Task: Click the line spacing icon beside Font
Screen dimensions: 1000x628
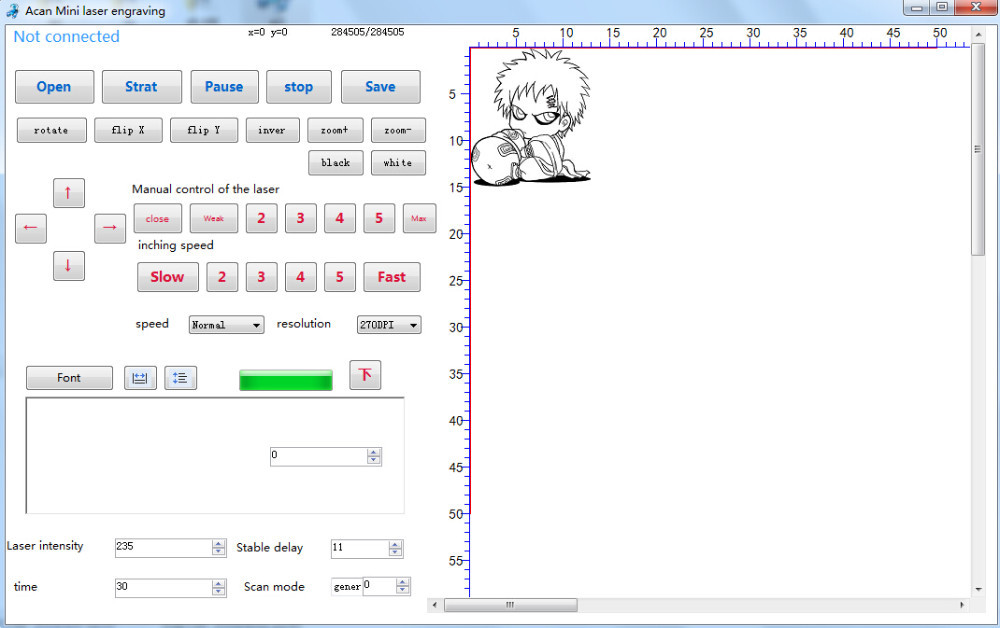Action: point(180,378)
